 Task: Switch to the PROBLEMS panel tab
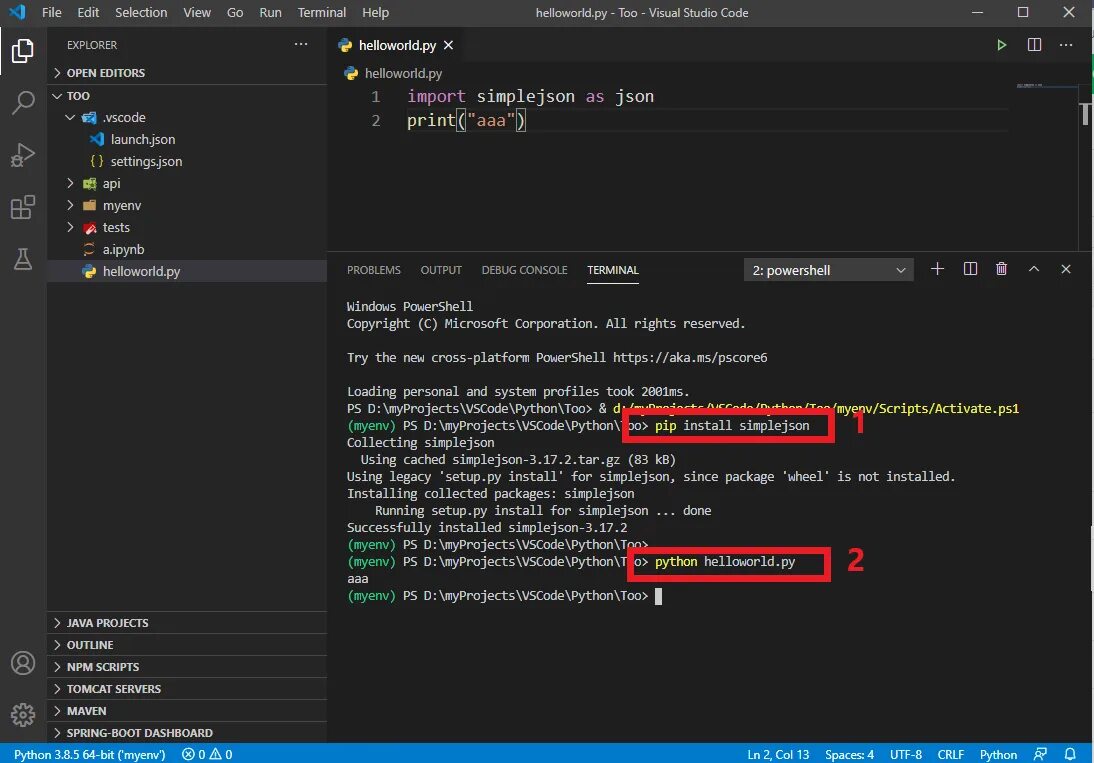click(x=374, y=270)
